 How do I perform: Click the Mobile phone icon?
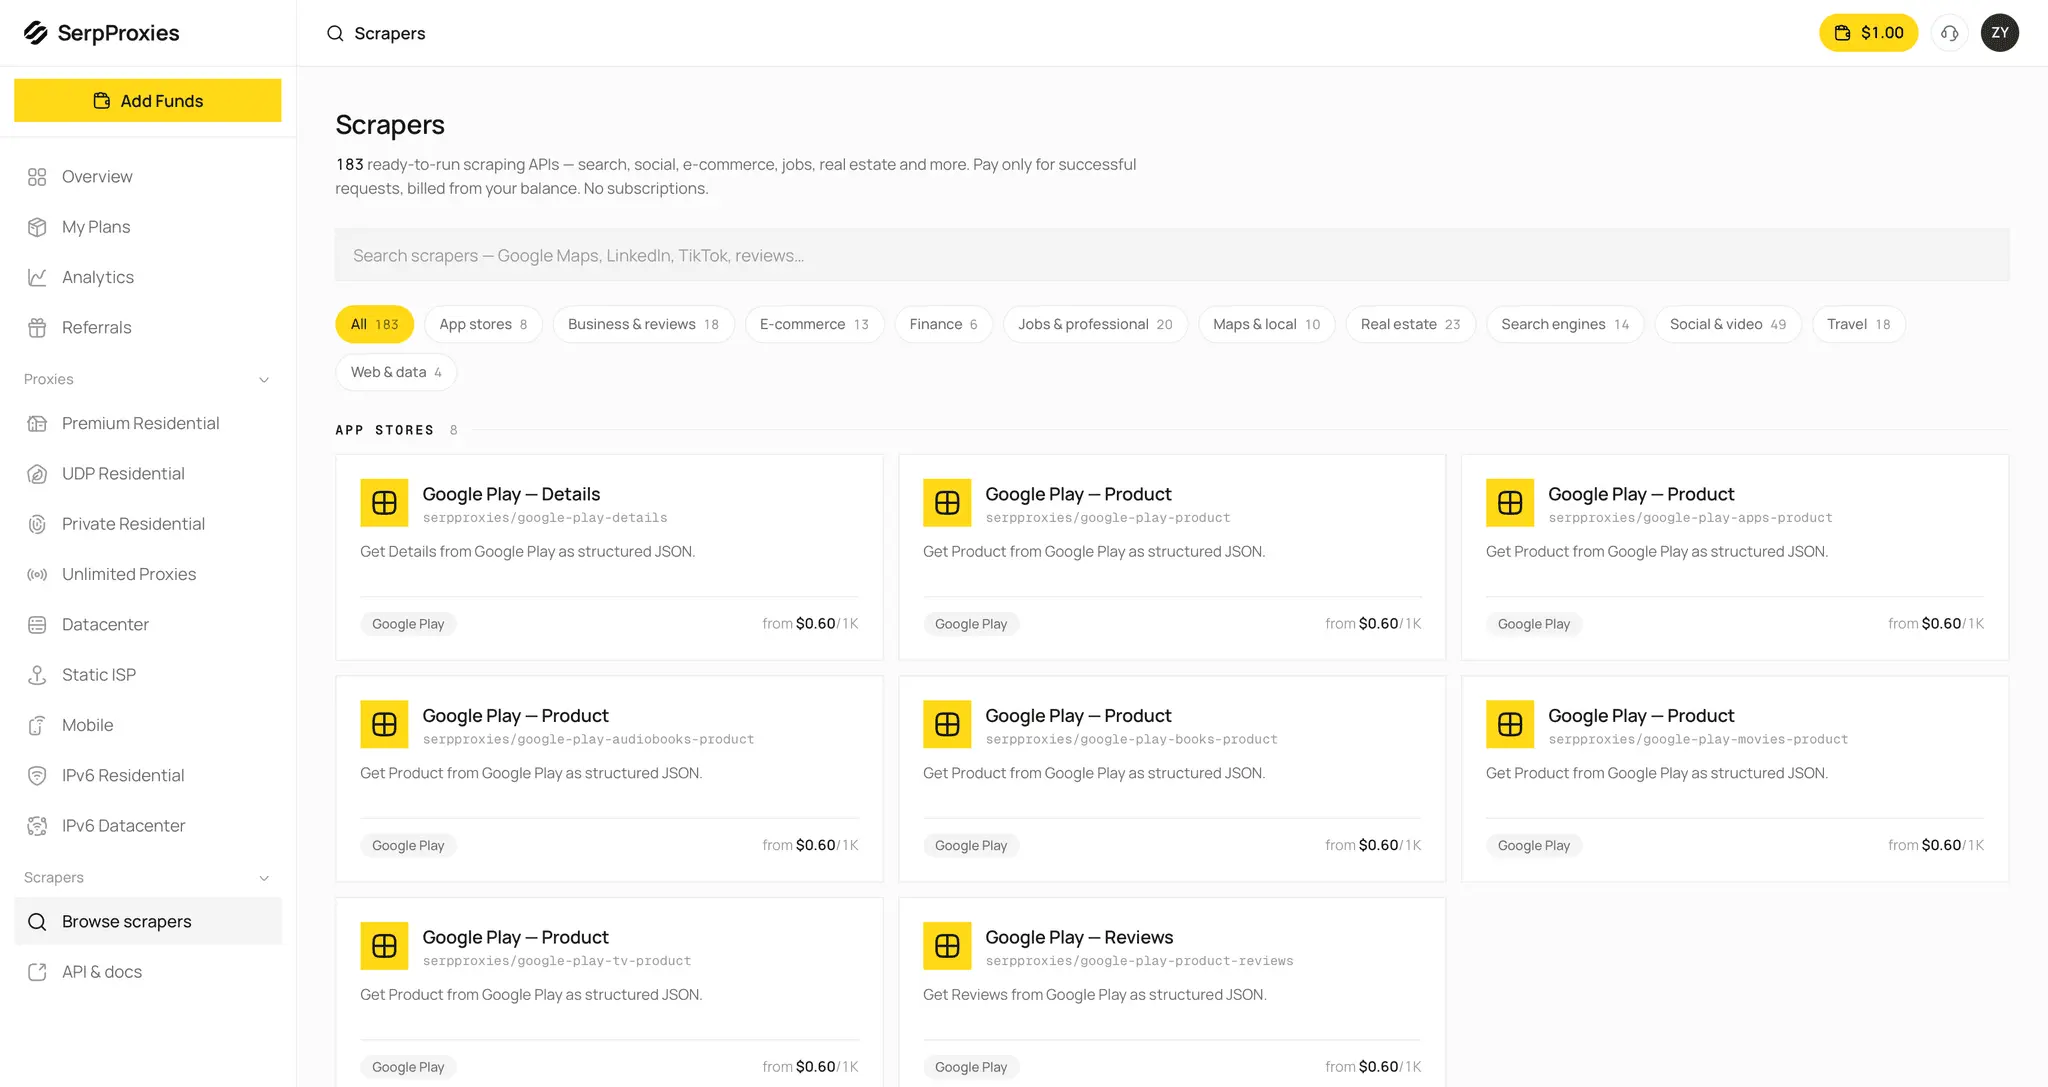tap(37, 726)
